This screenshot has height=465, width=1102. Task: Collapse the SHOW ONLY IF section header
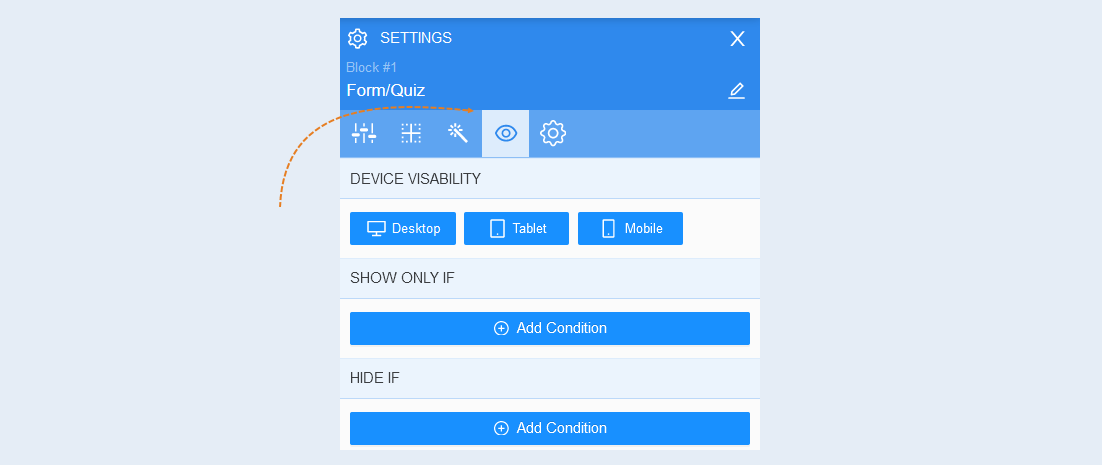pos(550,278)
